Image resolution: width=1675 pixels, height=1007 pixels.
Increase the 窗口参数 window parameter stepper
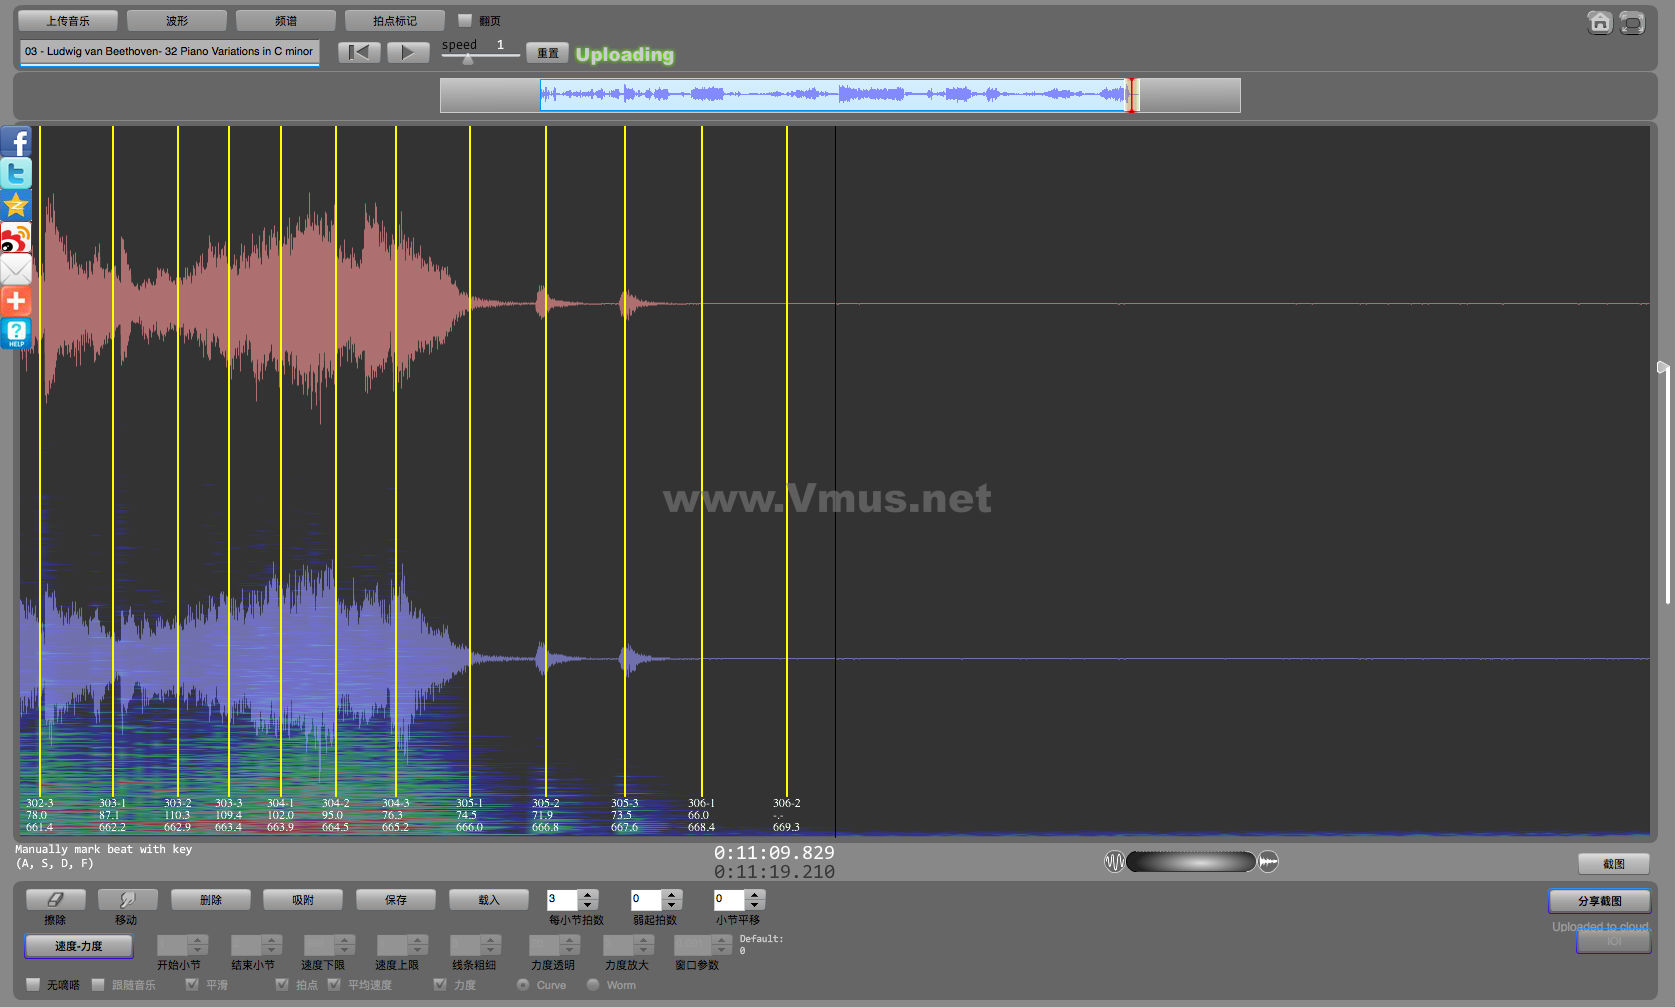tap(722, 940)
